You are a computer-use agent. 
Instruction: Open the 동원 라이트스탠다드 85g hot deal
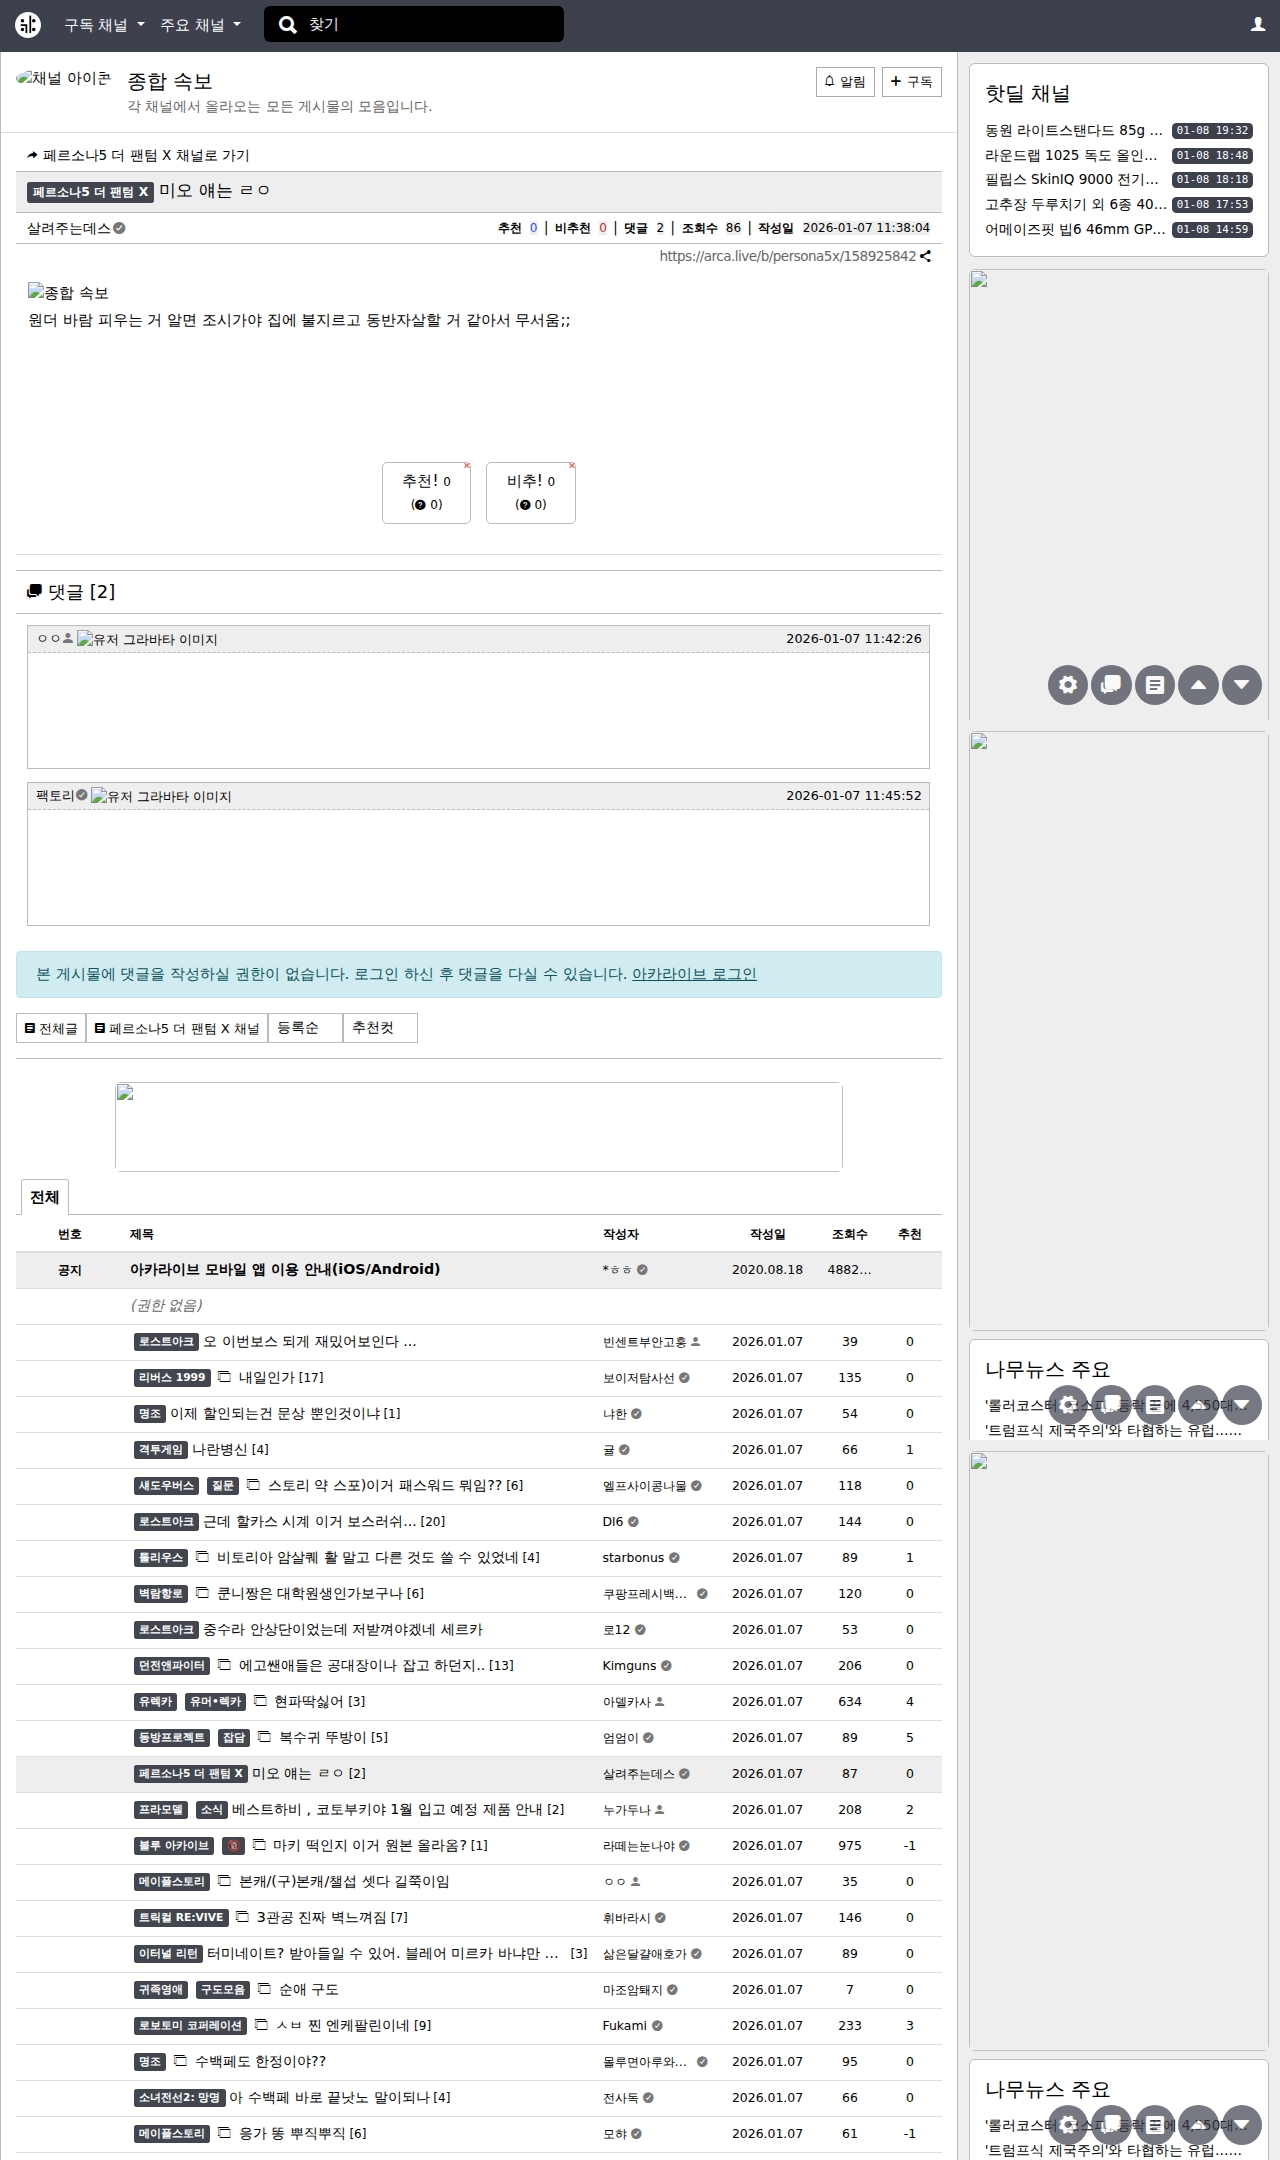(1073, 131)
